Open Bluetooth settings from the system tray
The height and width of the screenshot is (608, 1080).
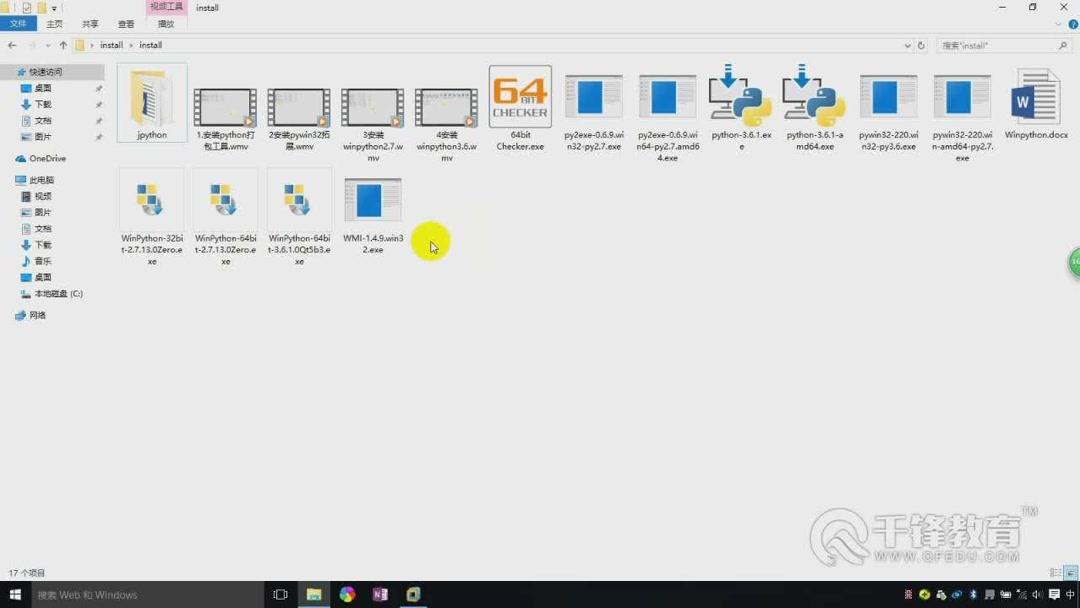(x=973, y=594)
